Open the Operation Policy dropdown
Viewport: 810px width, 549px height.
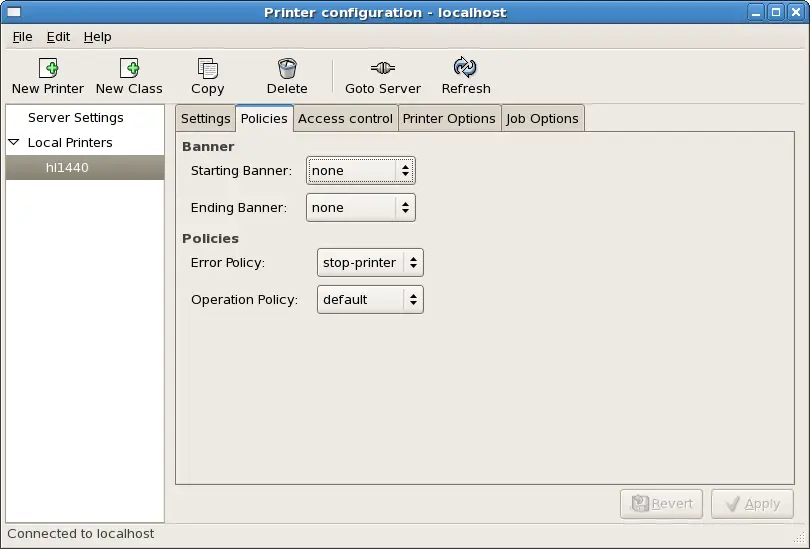[x=370, y=300]
